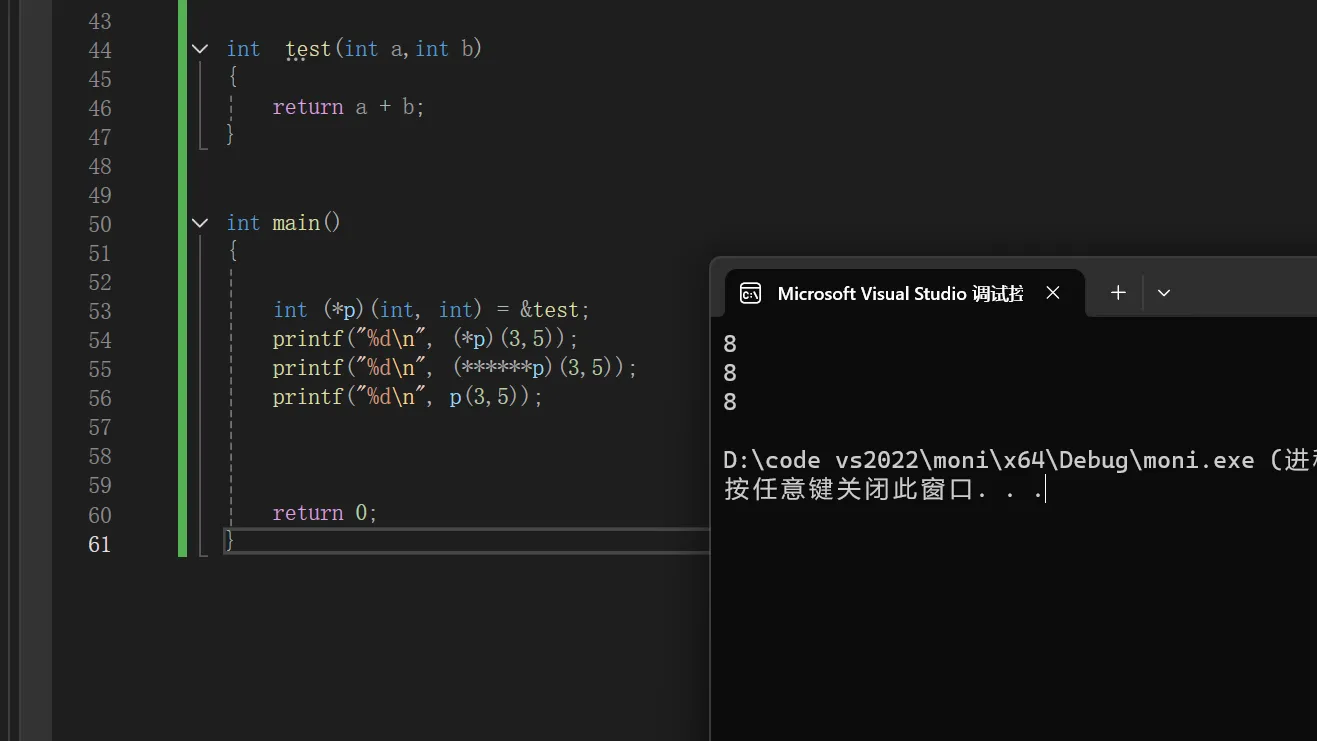1317x741 pixels.
Task: Click the 'return 0;' statement
Action: coord(325,513)
